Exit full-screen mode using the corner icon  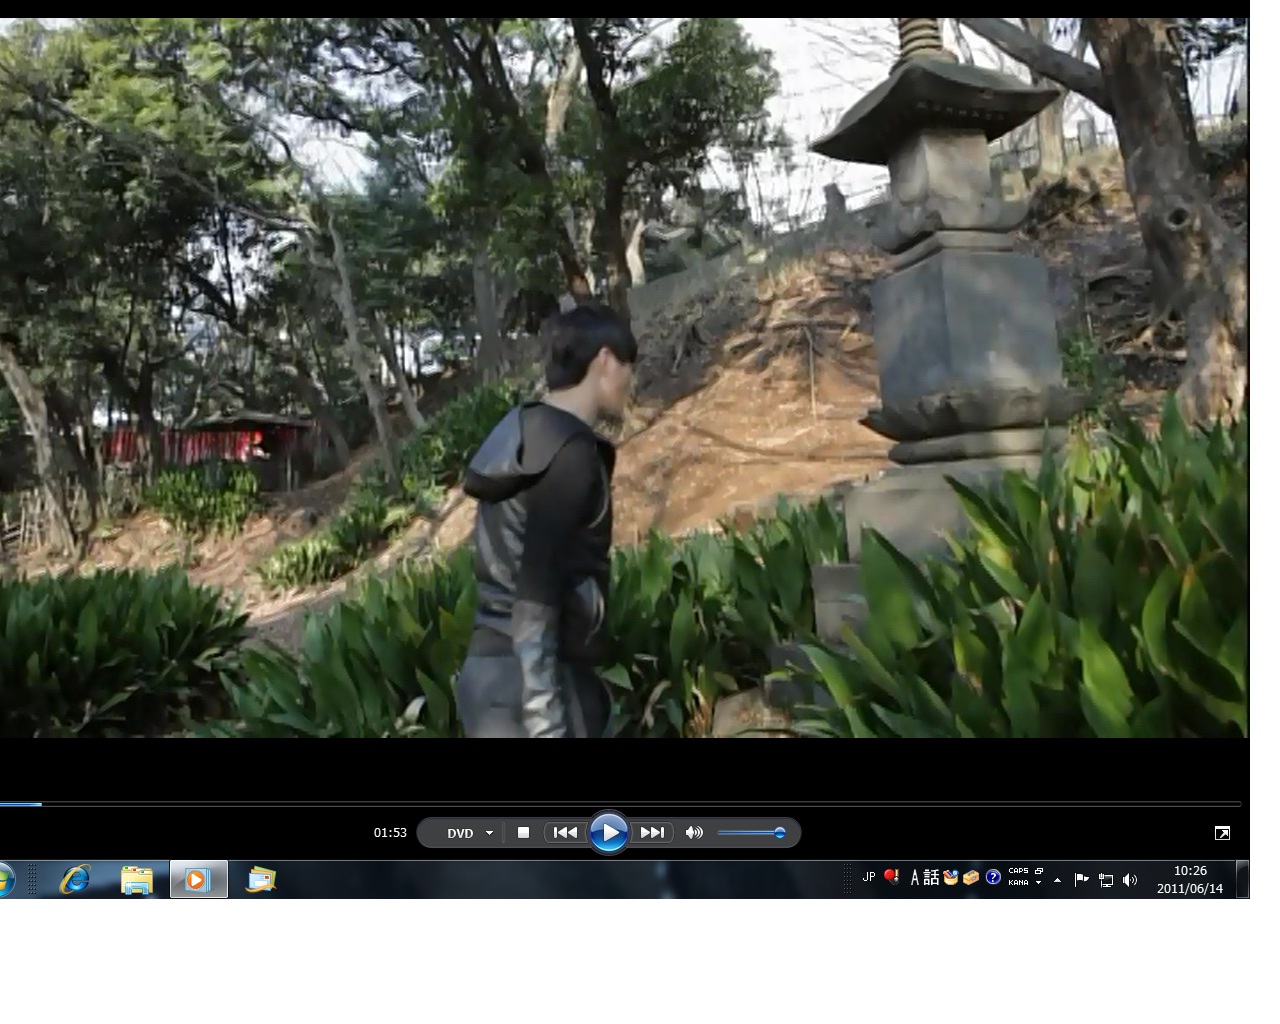1222,833
